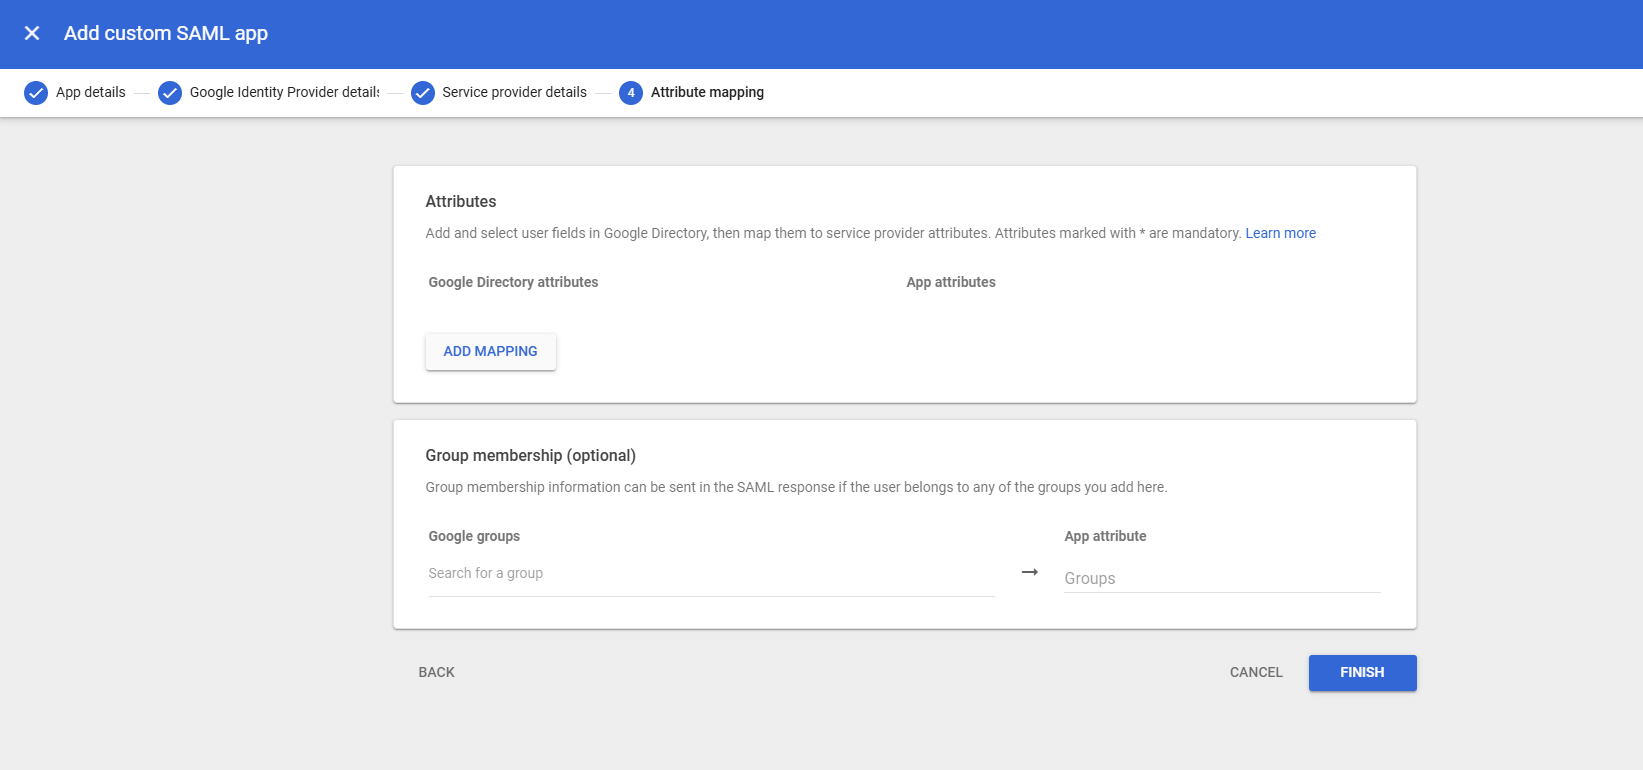1643x770 pixels.
Task: Focus the Search for a group field
Action: (x=710, y=574)
